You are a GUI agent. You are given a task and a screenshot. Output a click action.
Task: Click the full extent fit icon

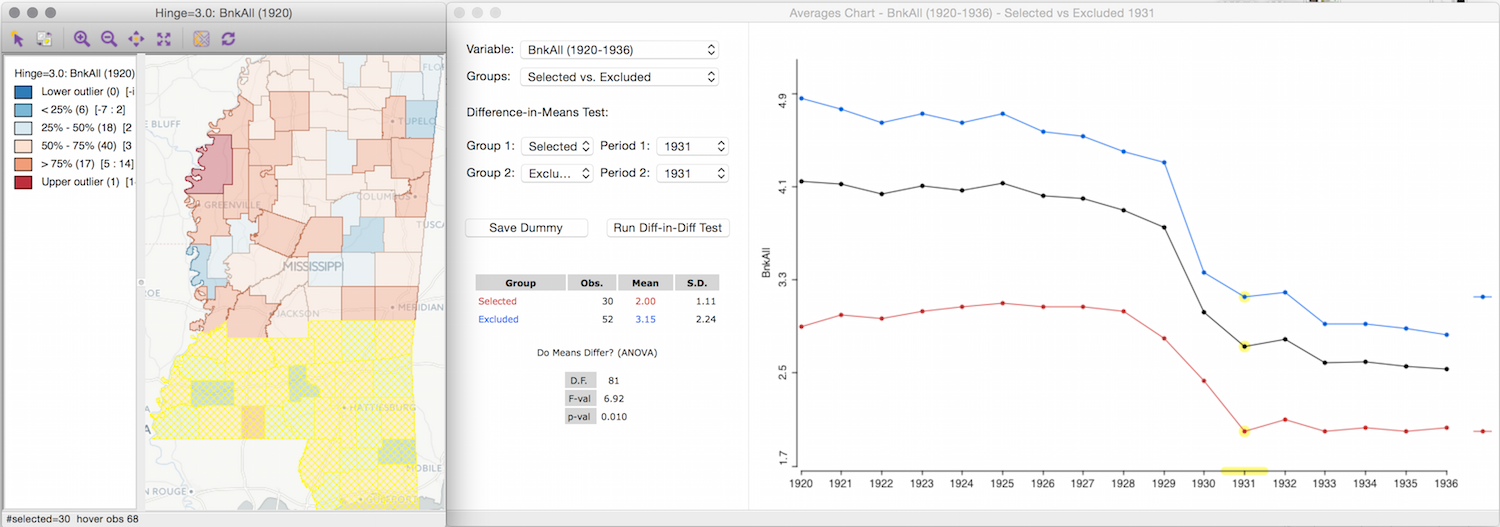[164, 39]
